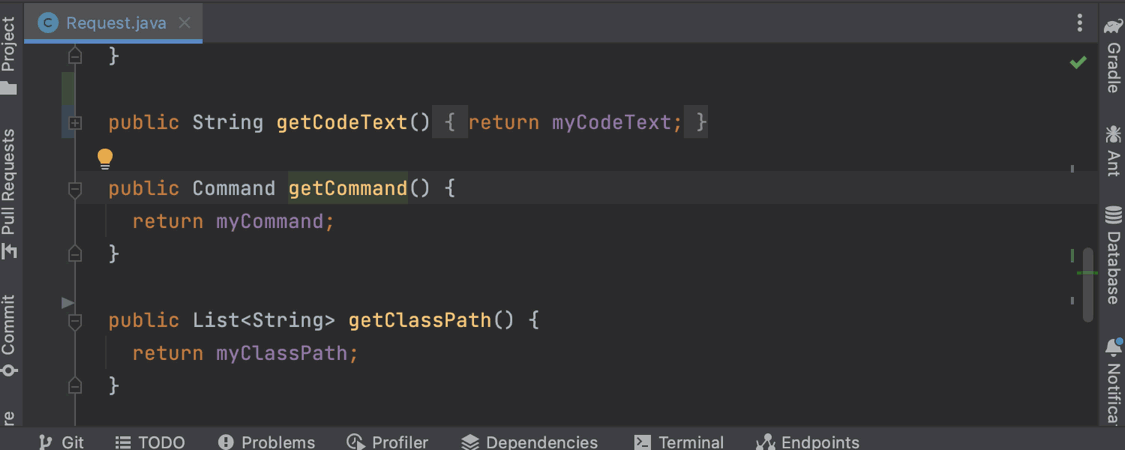Open the Ant tool window
The width and height of the screenshot is (1125, 450).
[1112, 150]
